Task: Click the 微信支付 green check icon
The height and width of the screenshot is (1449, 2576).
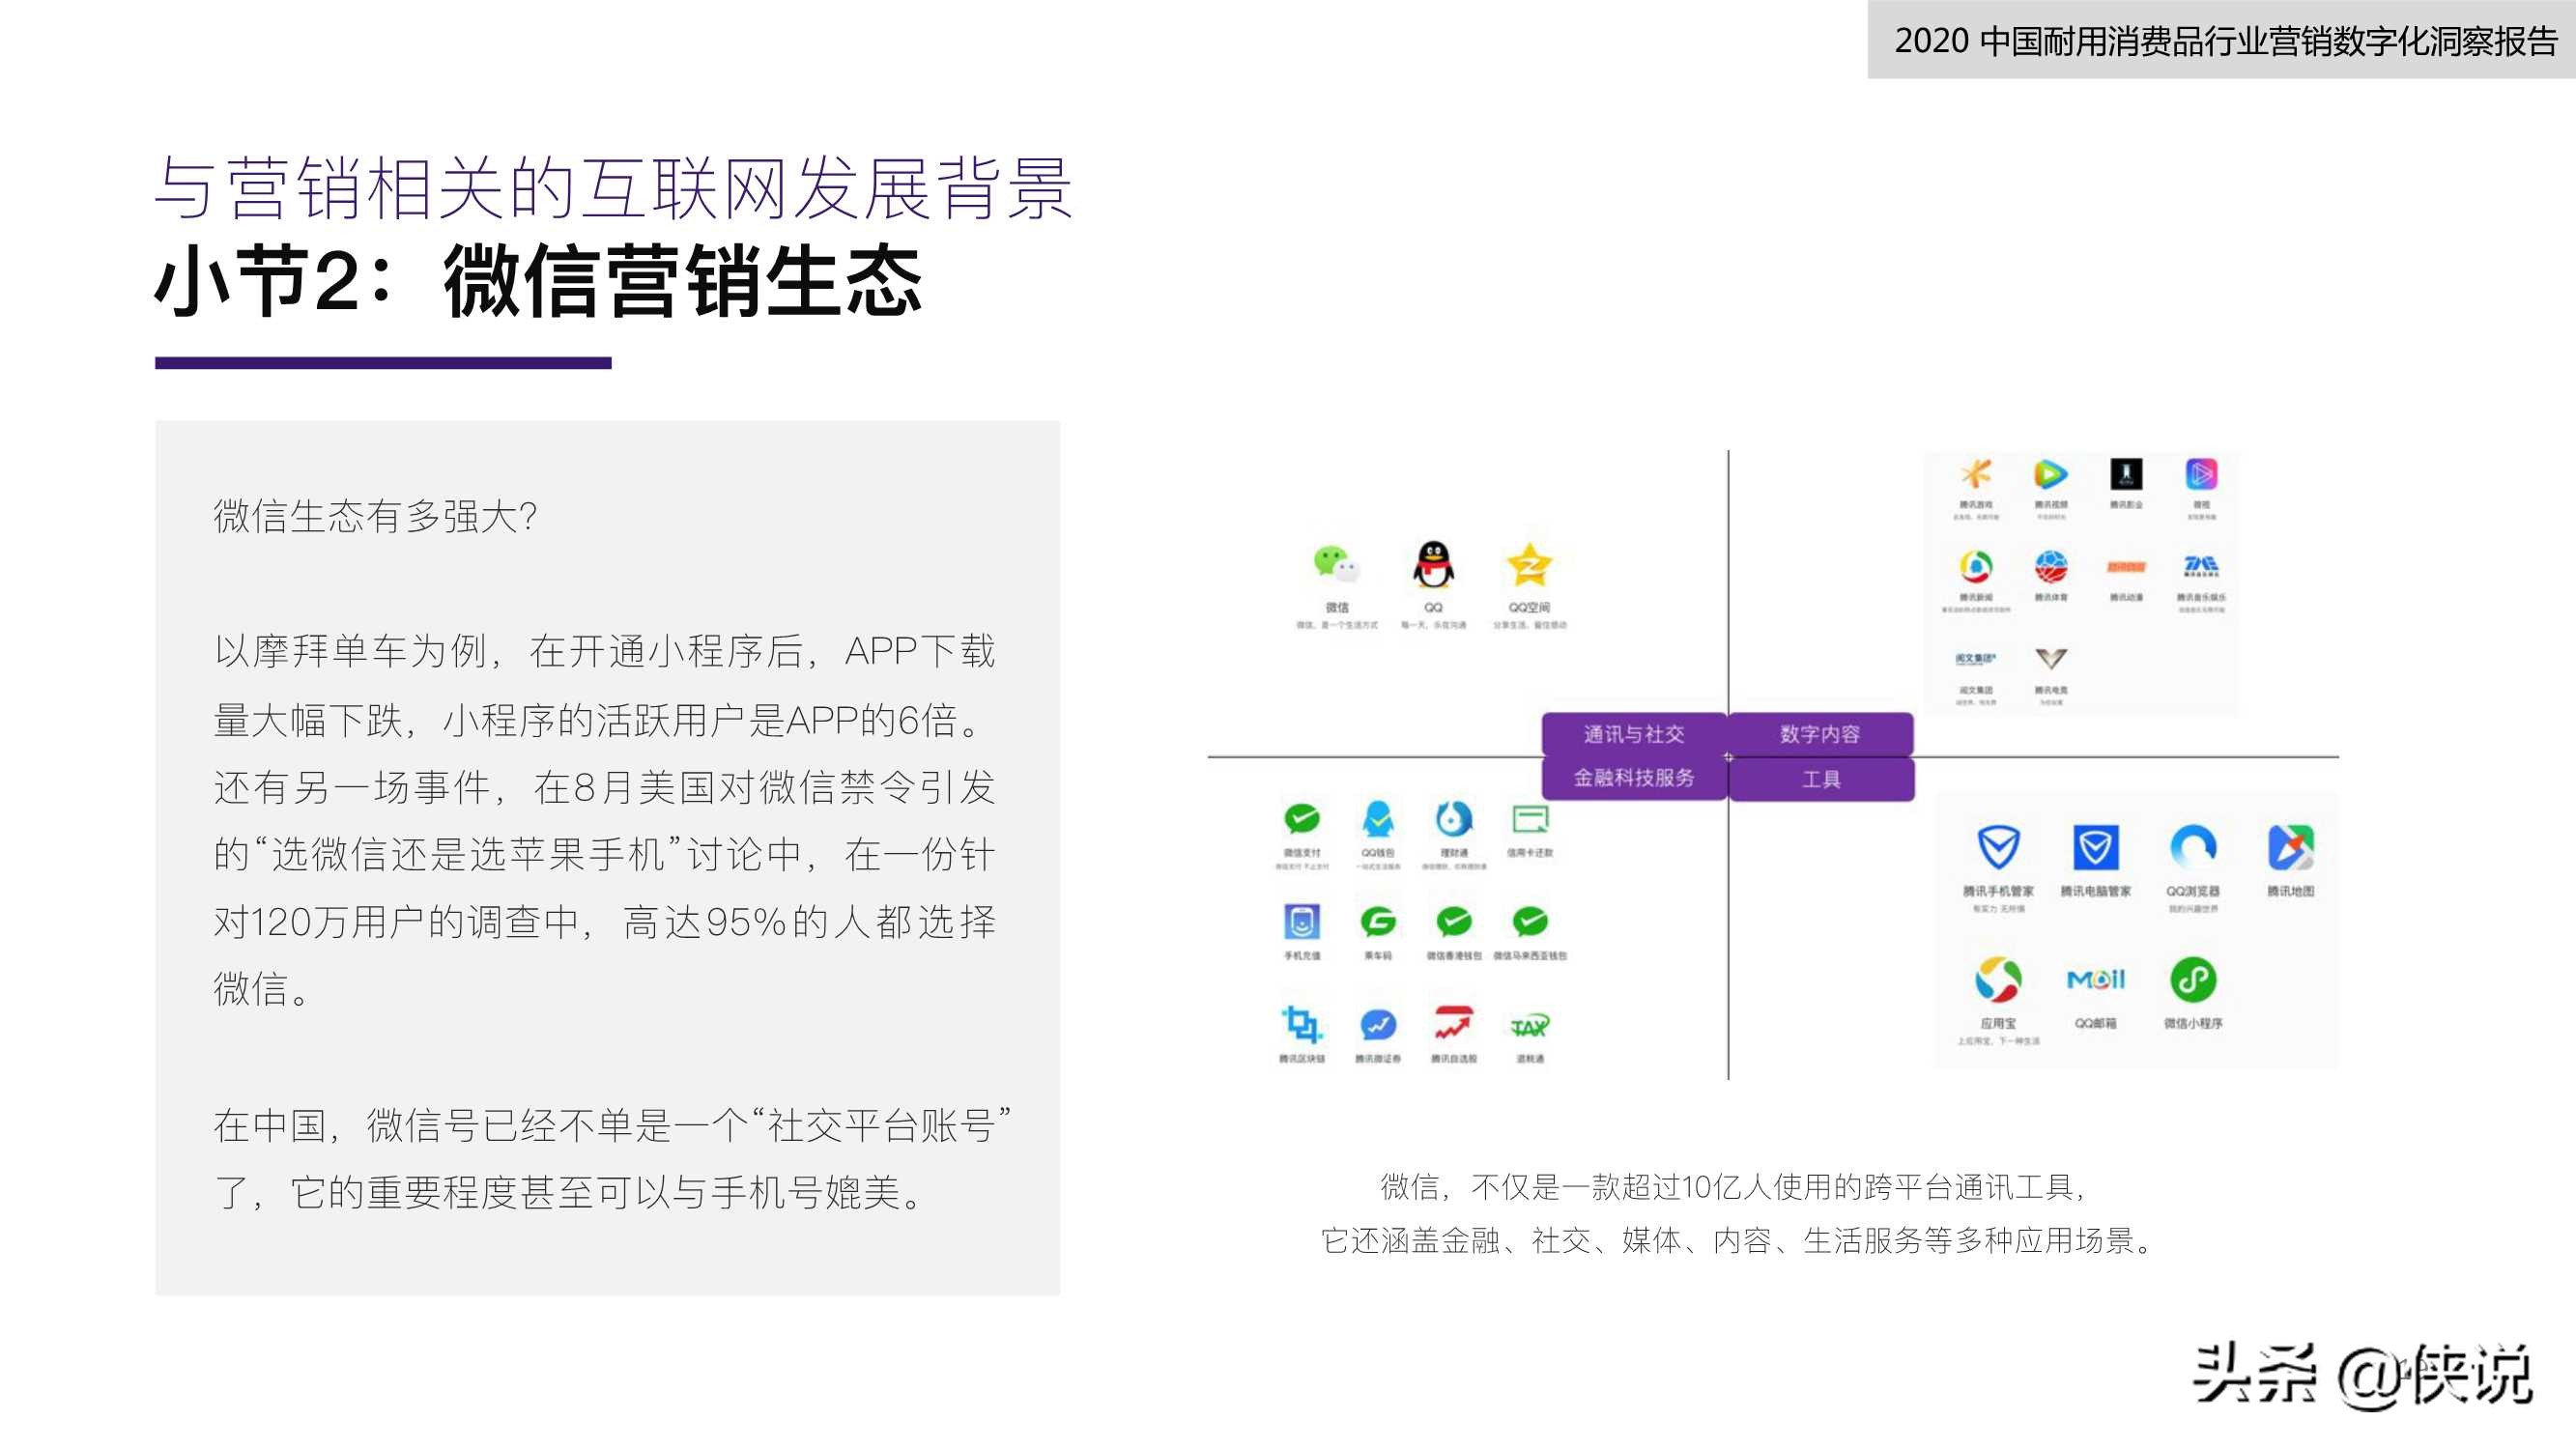Action: click(x=1302, y=819)
